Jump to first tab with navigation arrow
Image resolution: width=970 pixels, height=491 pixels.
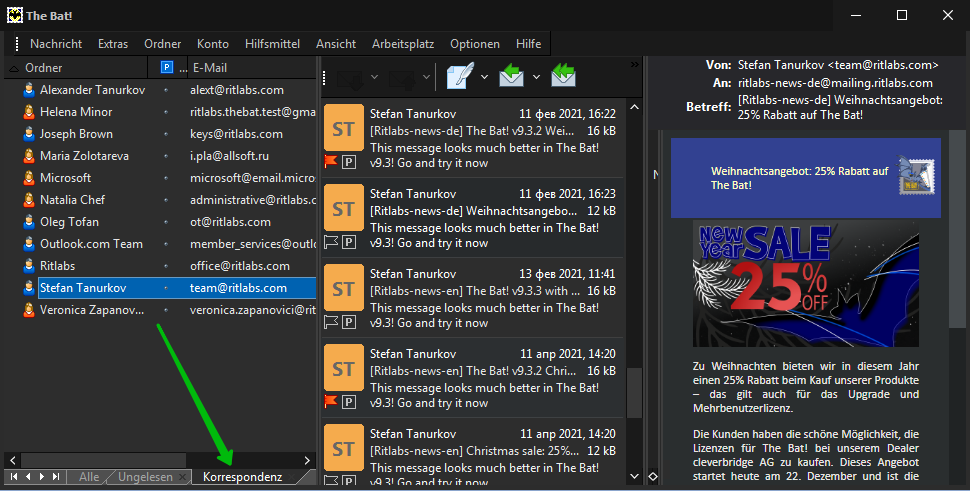click(13, 477)
